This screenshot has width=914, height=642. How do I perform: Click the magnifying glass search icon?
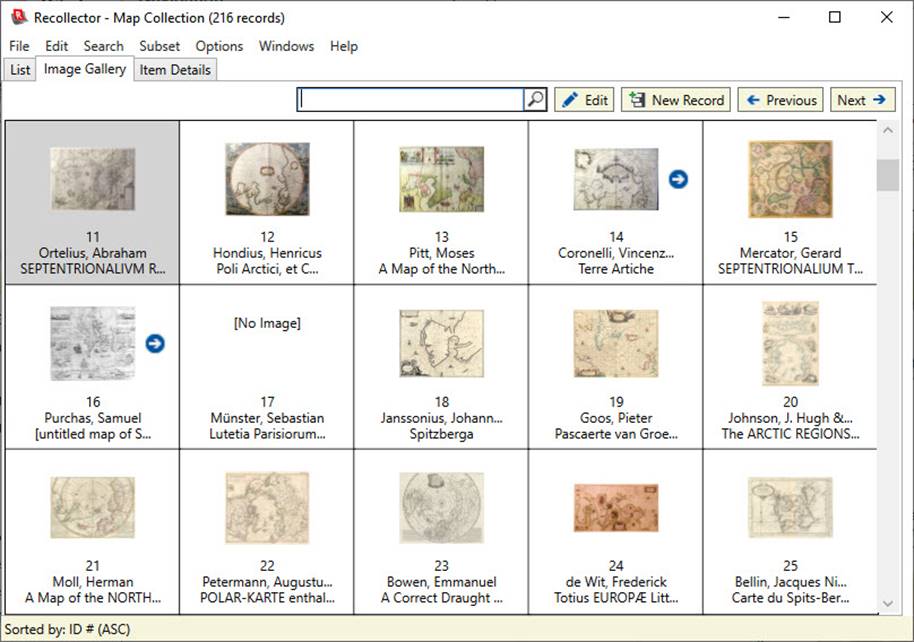(x=535, y=99)
